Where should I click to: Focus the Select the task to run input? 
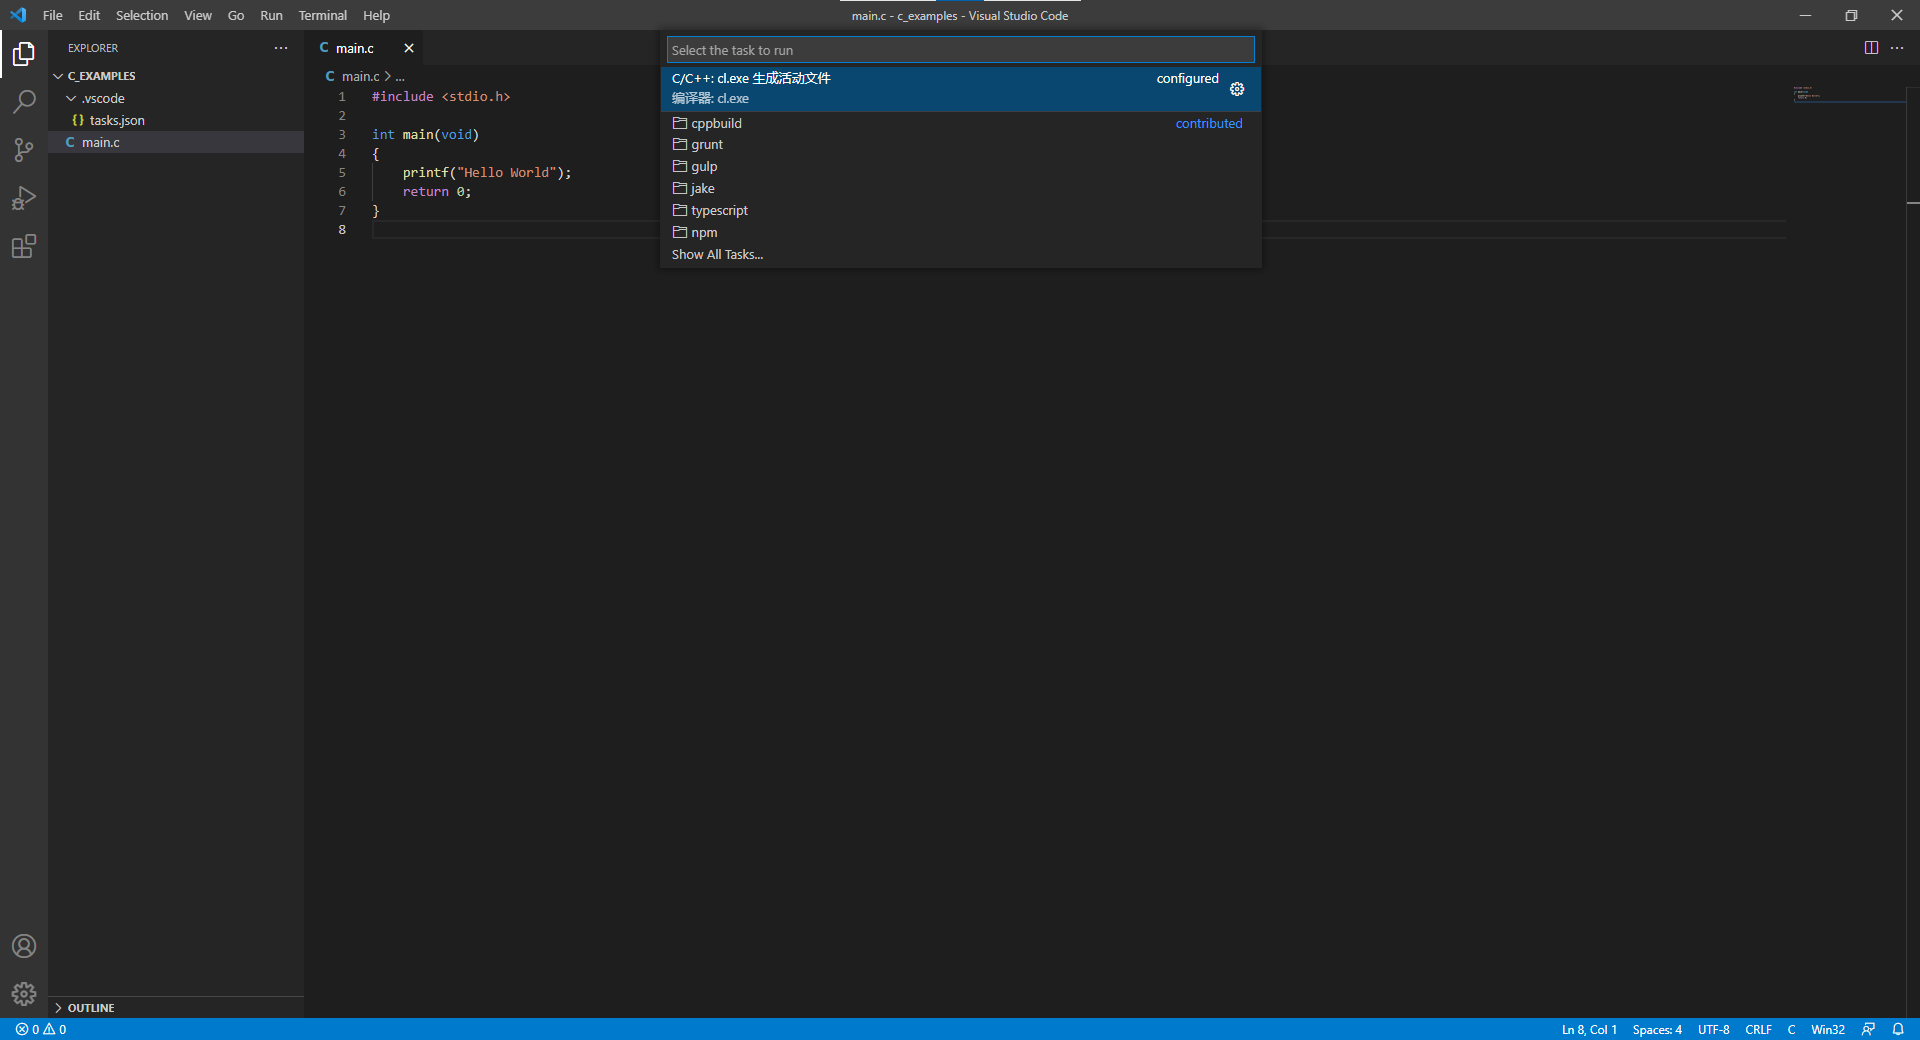tap(960, 50)
